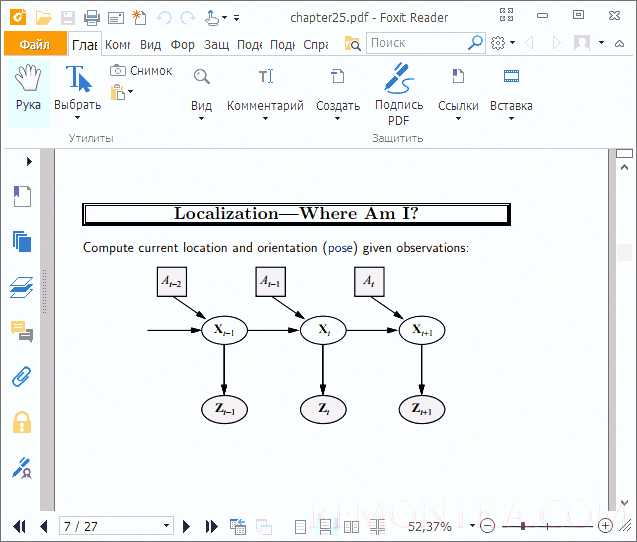The image size is (637, 542).
Task: Expand the Выбрать dropdown arrow
Action: point(77,118)
